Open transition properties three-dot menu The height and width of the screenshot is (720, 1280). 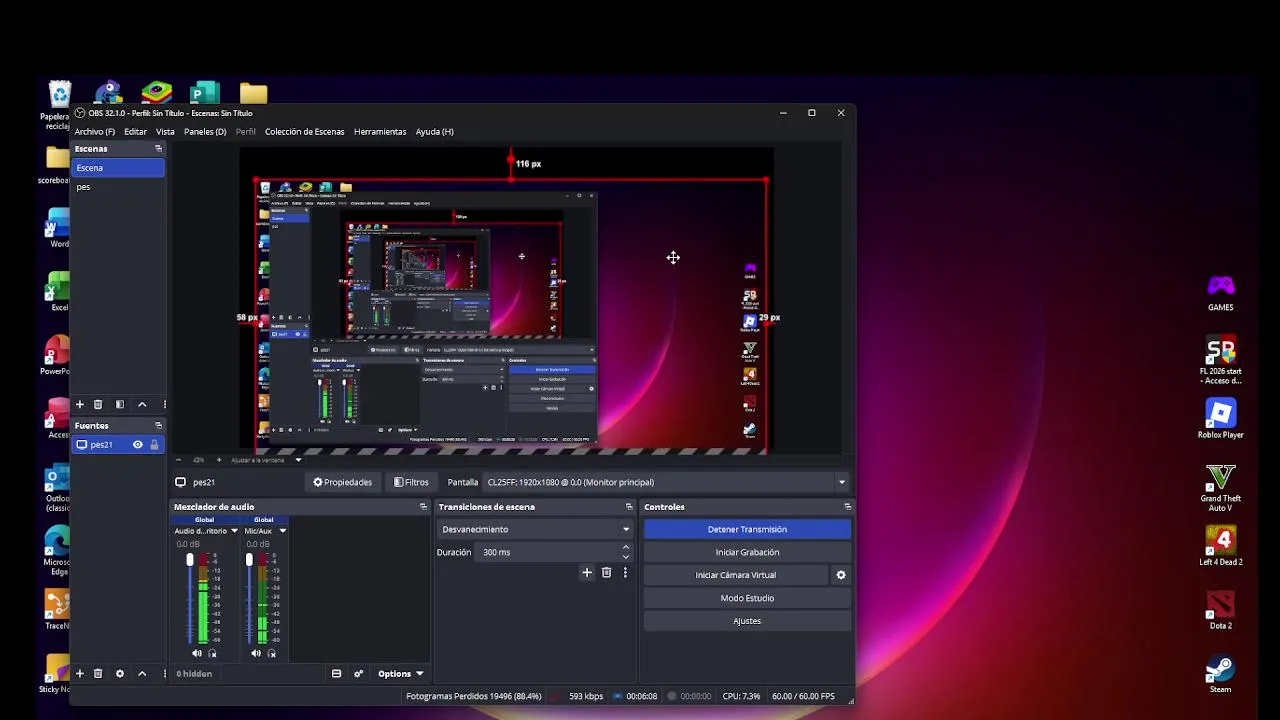pyautogui.click(x=625, y=573)
